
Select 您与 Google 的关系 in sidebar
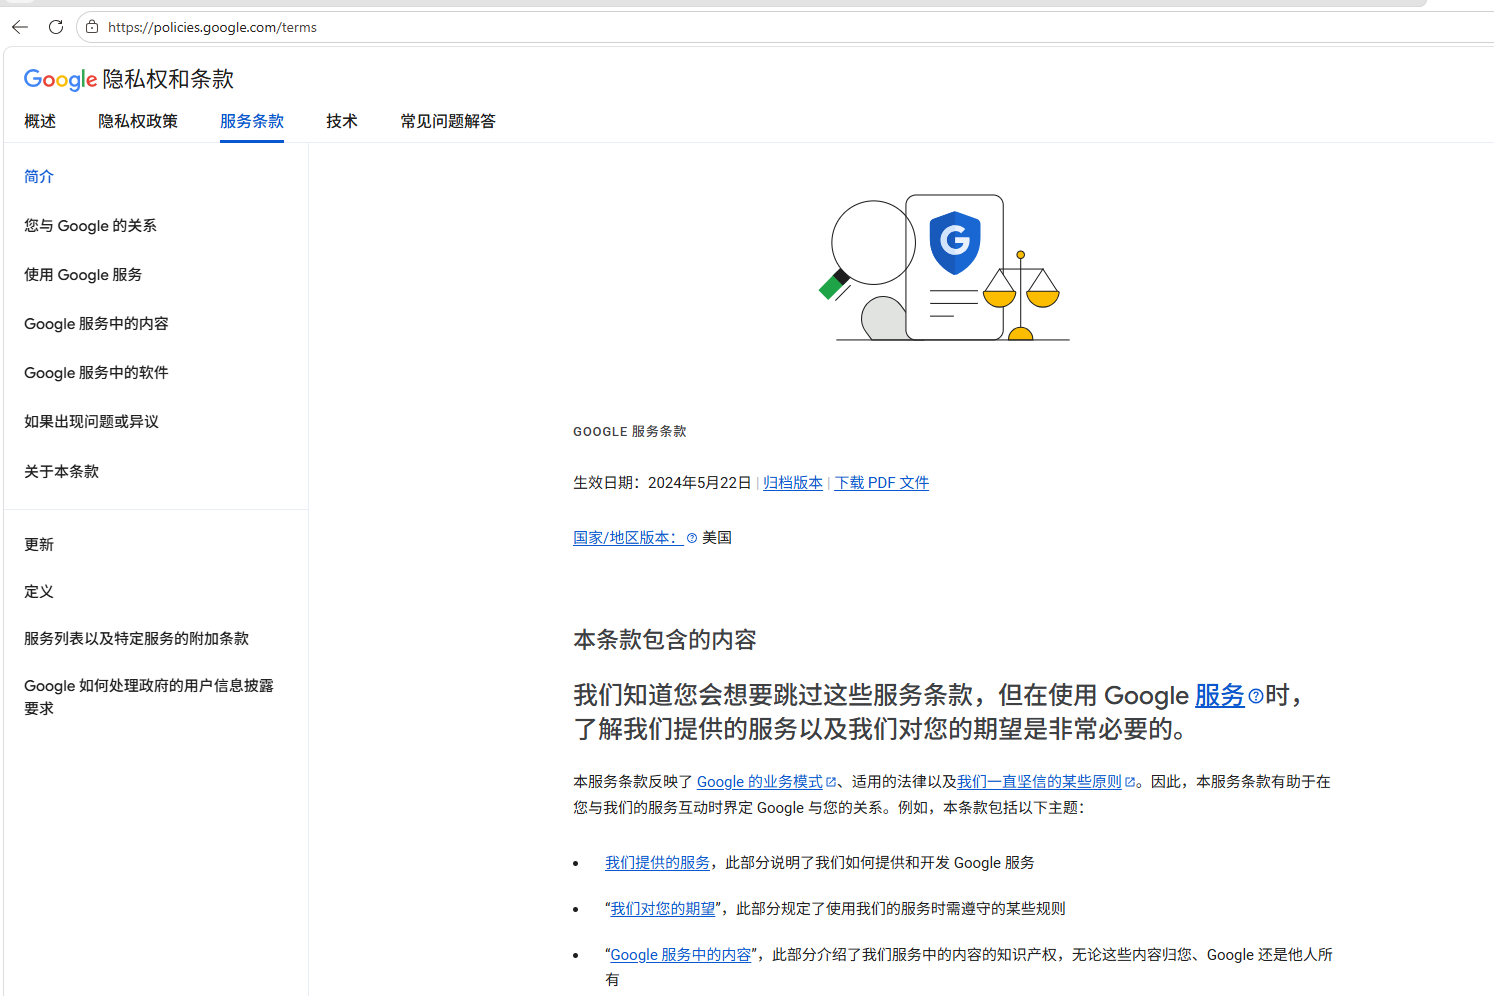point(90,226)
